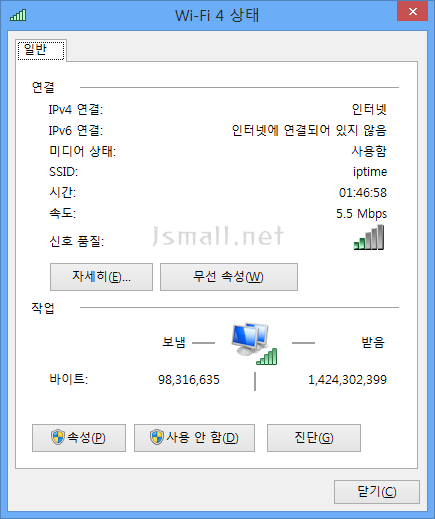435x519 pixels.
Task: Click the received bytes value 1,424,302,399
Action: [347, 380]
